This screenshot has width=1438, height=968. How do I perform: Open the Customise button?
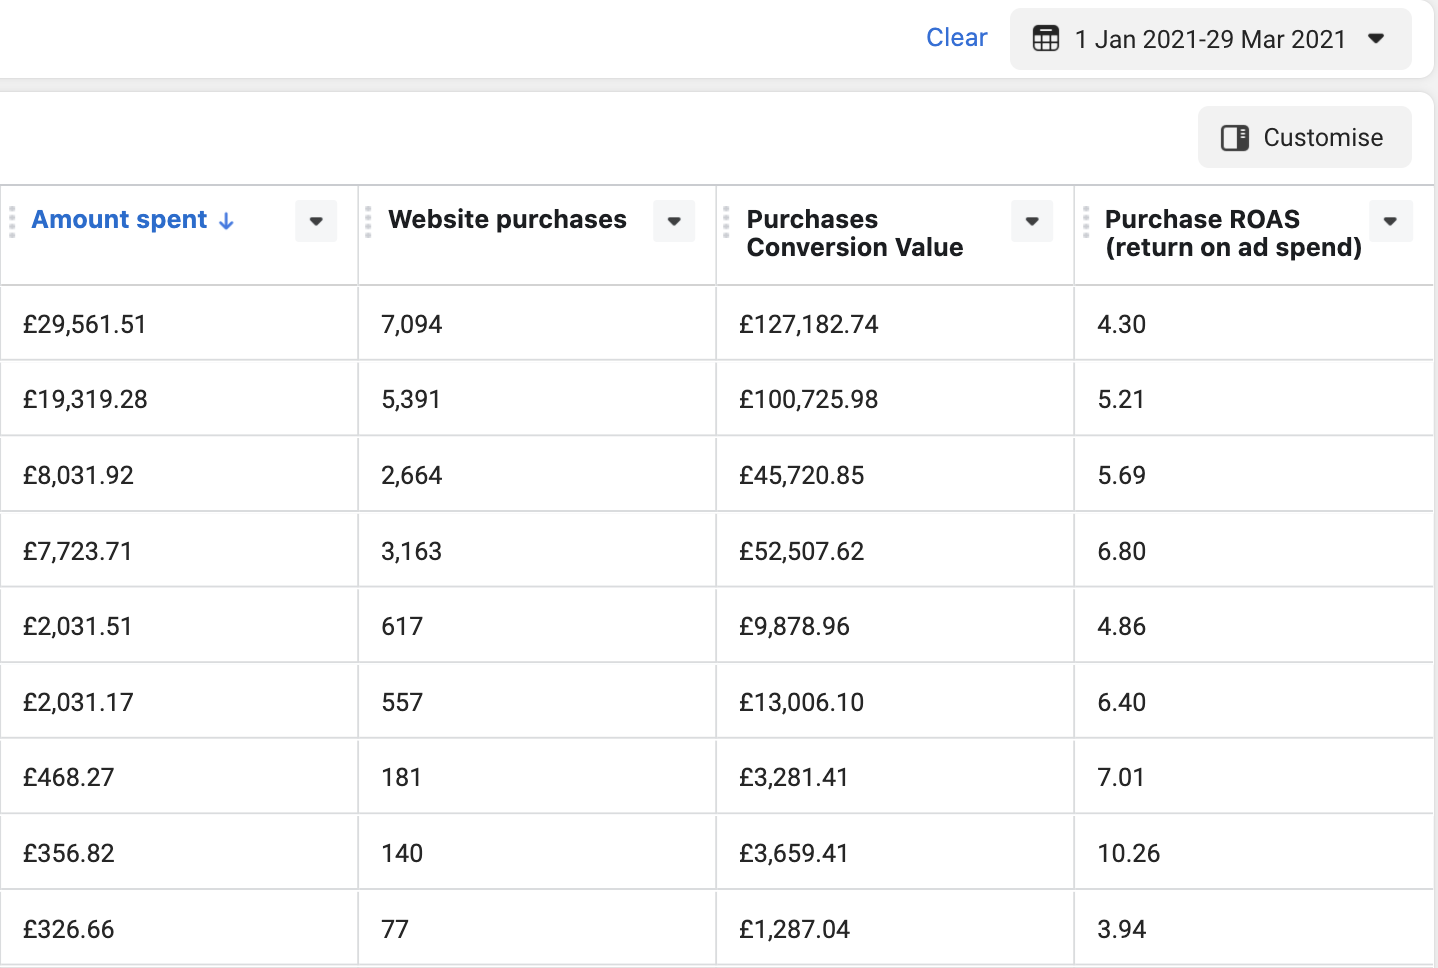(x=1305, y=137)
